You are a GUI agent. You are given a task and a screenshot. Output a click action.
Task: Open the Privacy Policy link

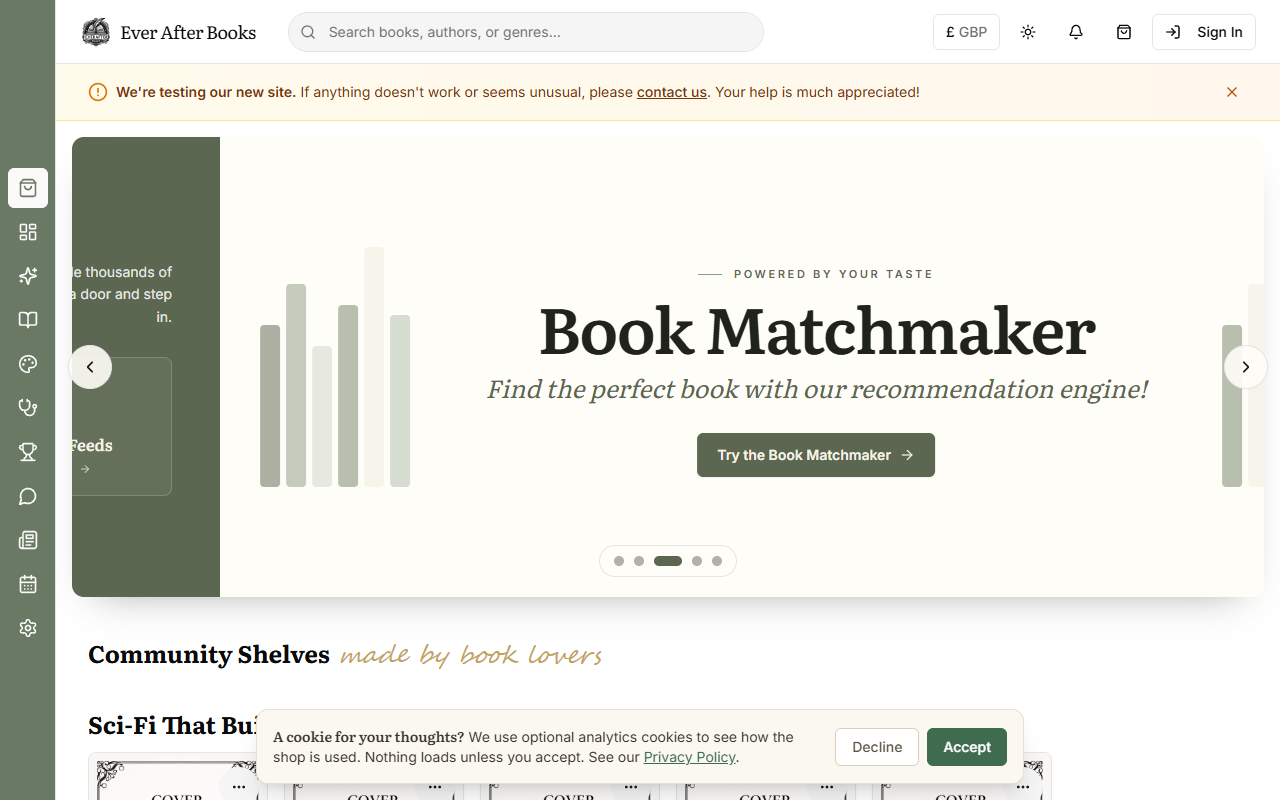tap(689, 757)
